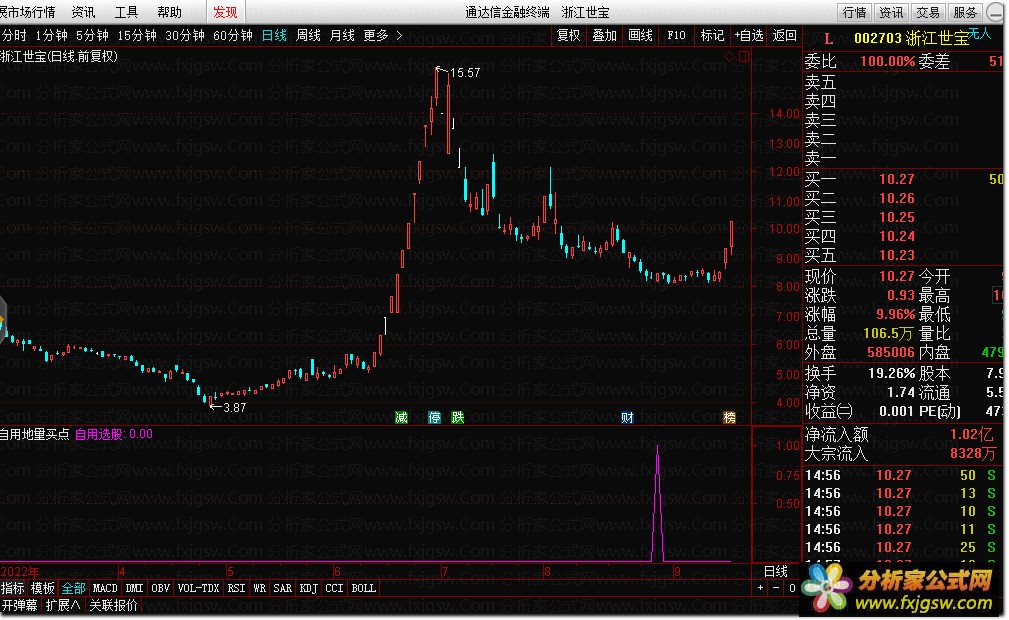This screenshot has width=1009, height=620.
Task: Toggle 关联报价 linked quotes
Action: (x=113, y=605)
